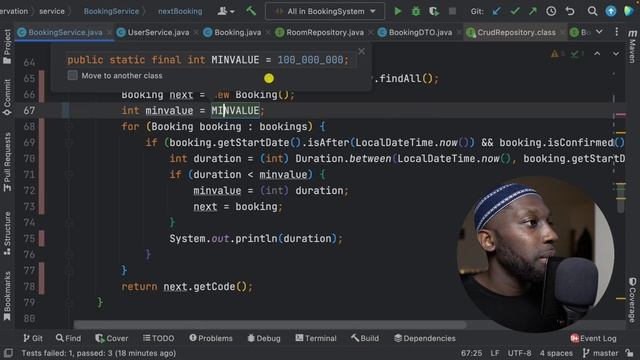Open the Structure tool window
This screenshot has height=360, width=640.
tap(7, 233)
